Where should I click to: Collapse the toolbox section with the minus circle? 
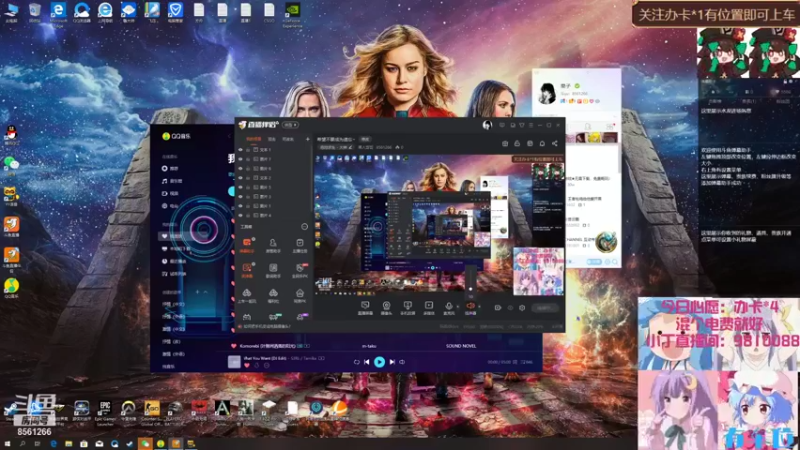point(305,227)
